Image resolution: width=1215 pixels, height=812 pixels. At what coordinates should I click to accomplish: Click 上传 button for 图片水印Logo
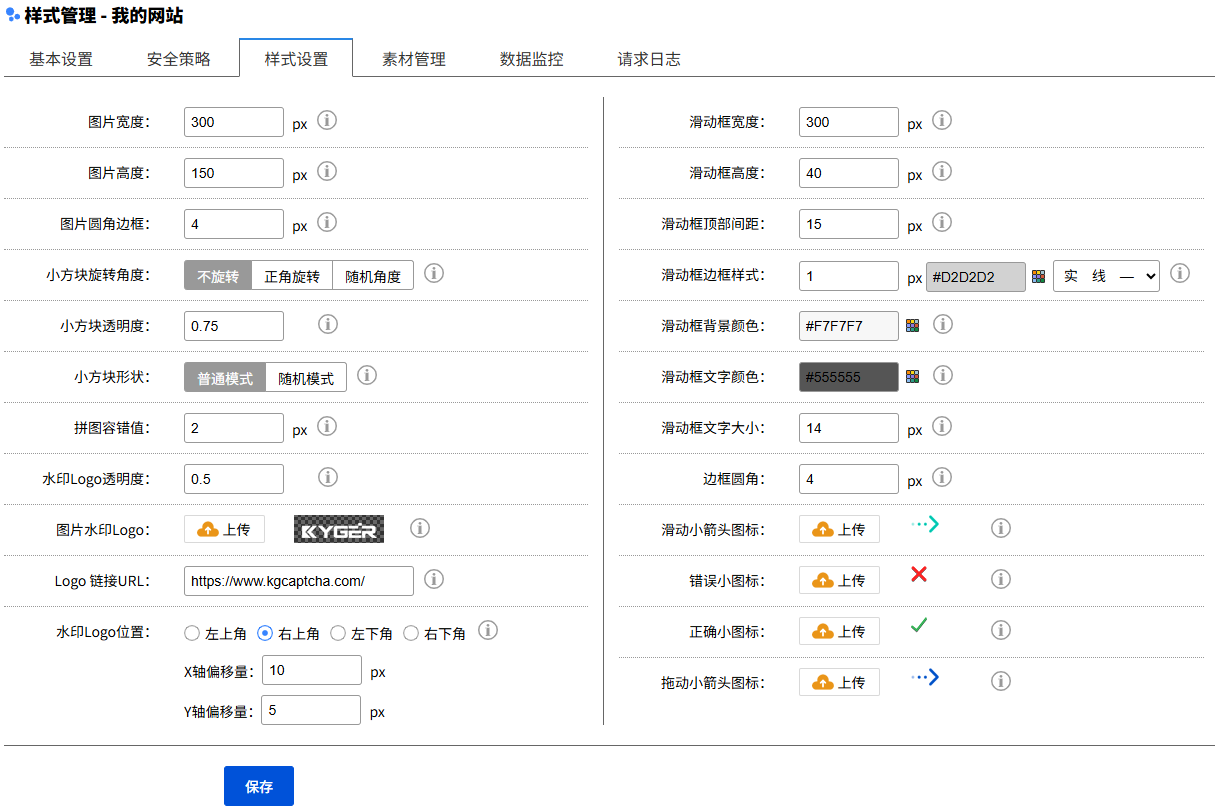(x=224, y=529)
